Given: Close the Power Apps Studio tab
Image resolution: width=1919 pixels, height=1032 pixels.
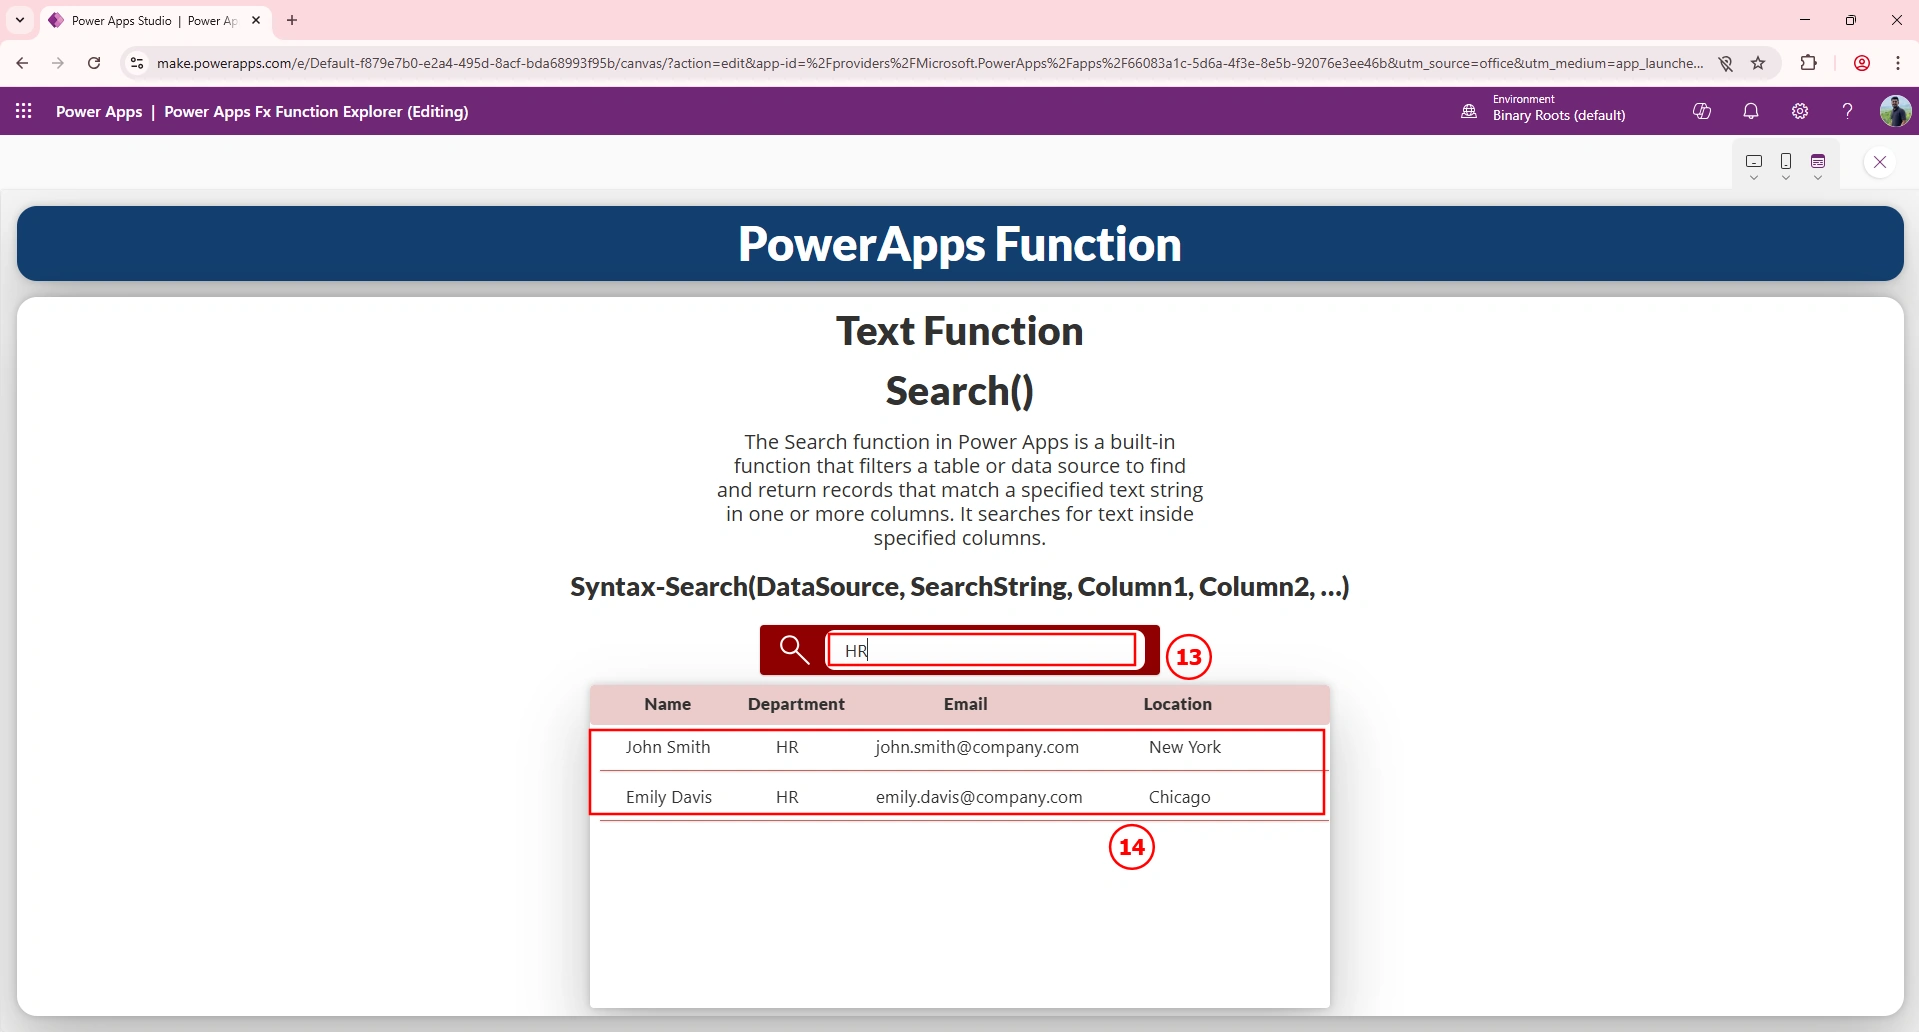Looking at the screenshot, I should pos(256,20).
